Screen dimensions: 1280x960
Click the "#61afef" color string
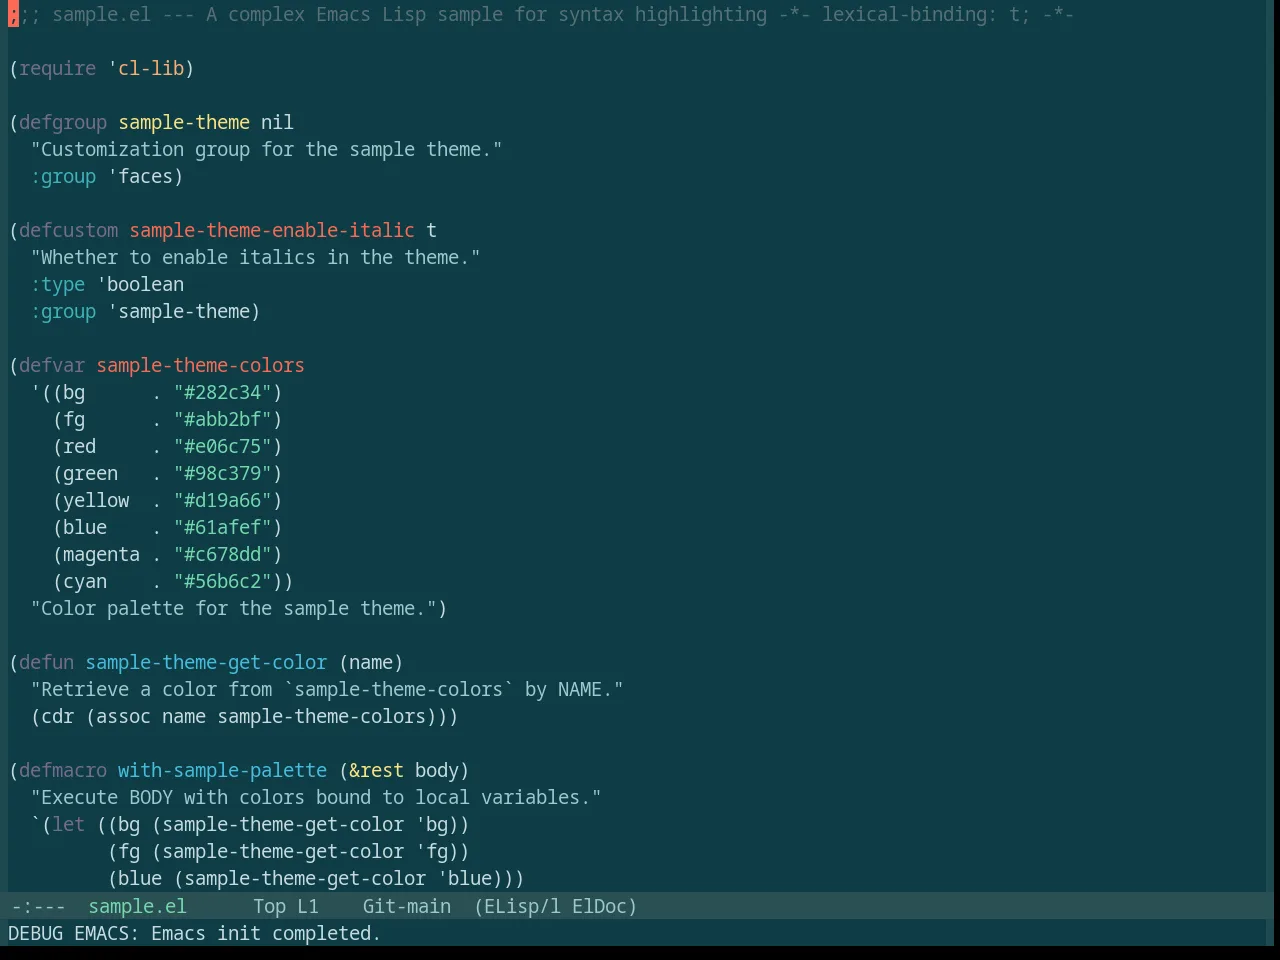click(223, 527)
